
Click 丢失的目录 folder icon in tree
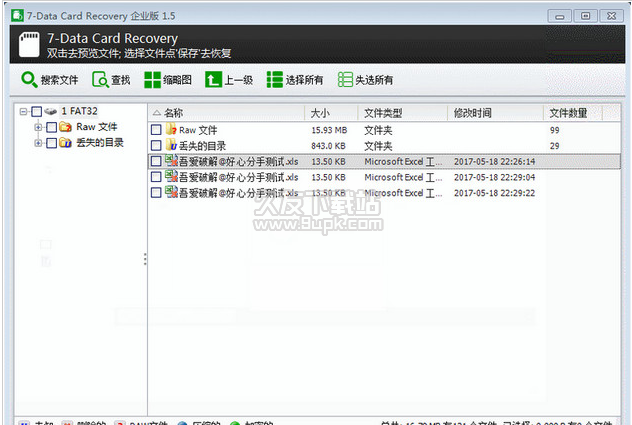65,143
